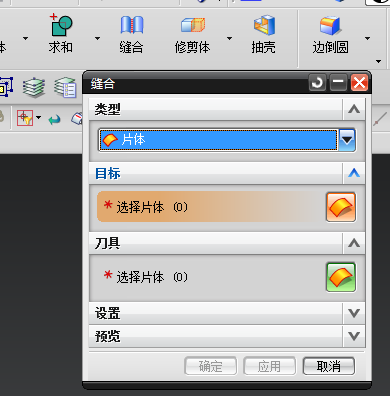Click the green layer stack icon
This screenshot has height=396, width=390.
[x=34, y=87]
